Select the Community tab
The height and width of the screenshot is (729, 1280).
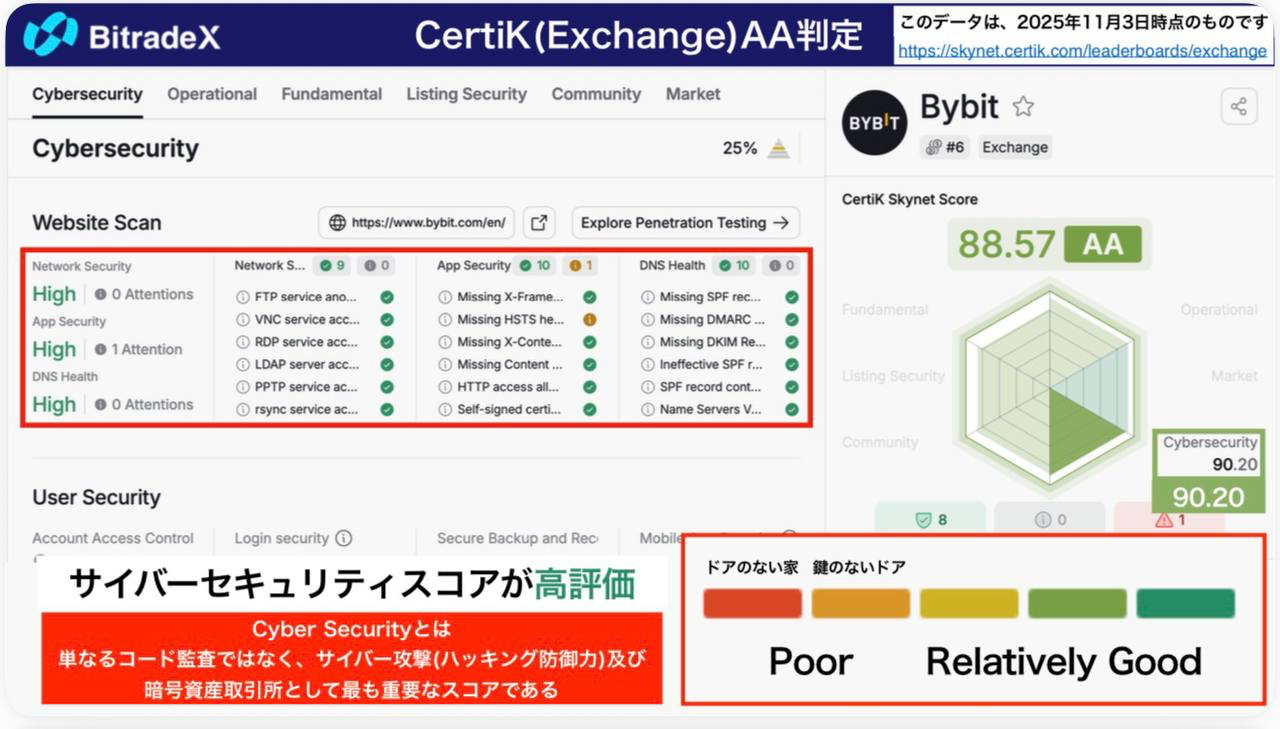tap(596, 94)
